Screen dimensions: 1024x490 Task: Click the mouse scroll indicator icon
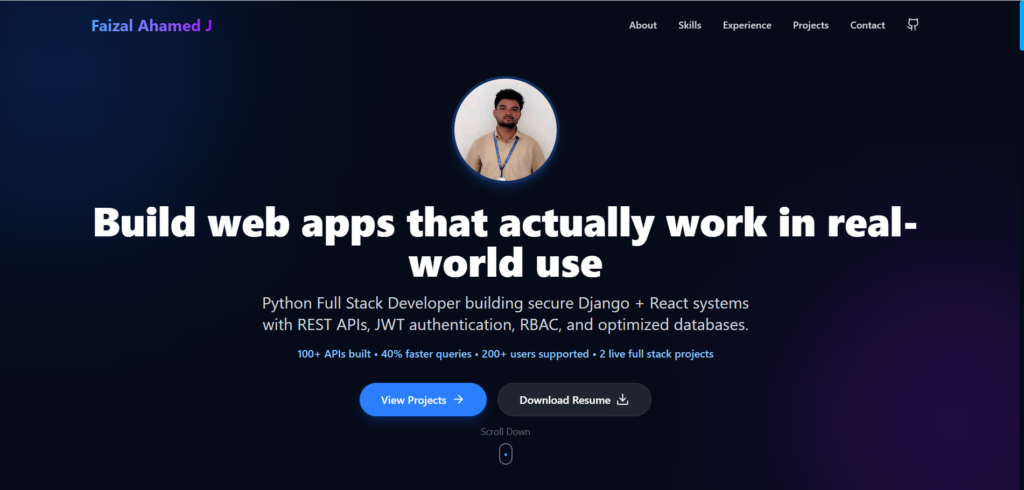click(505, 454)
